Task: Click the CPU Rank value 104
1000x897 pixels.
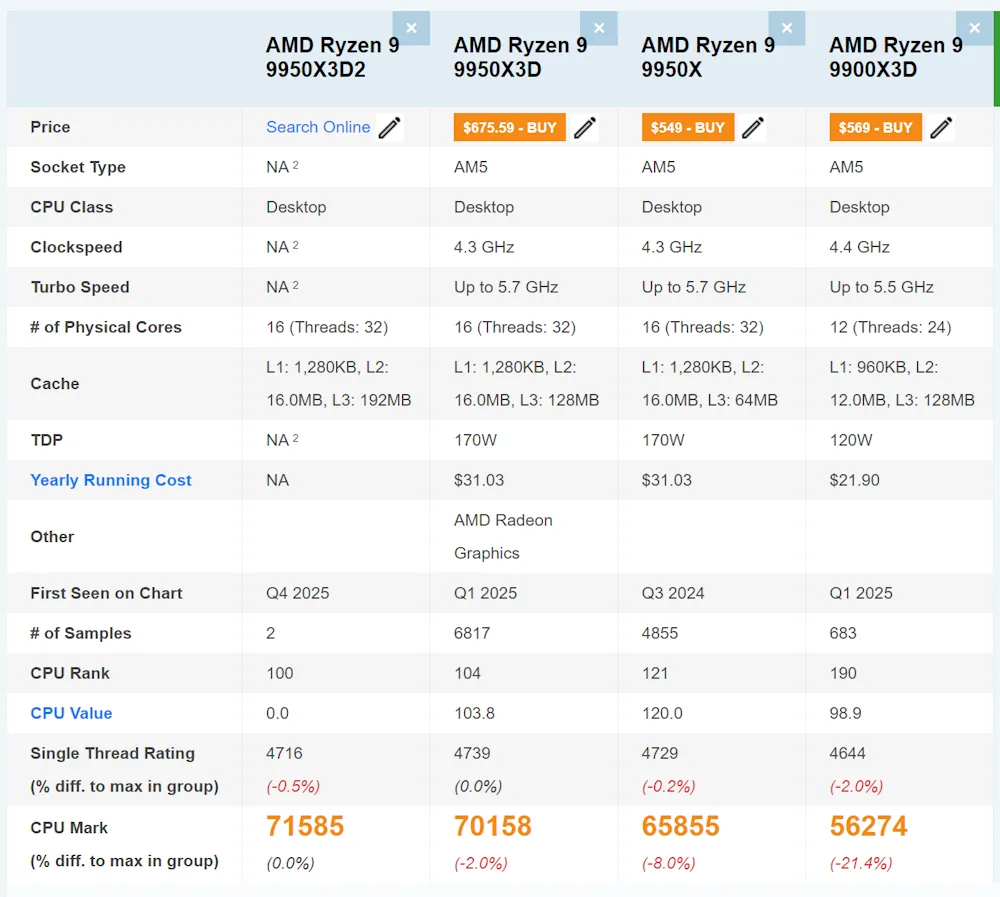Action: (x=467, y=673)
